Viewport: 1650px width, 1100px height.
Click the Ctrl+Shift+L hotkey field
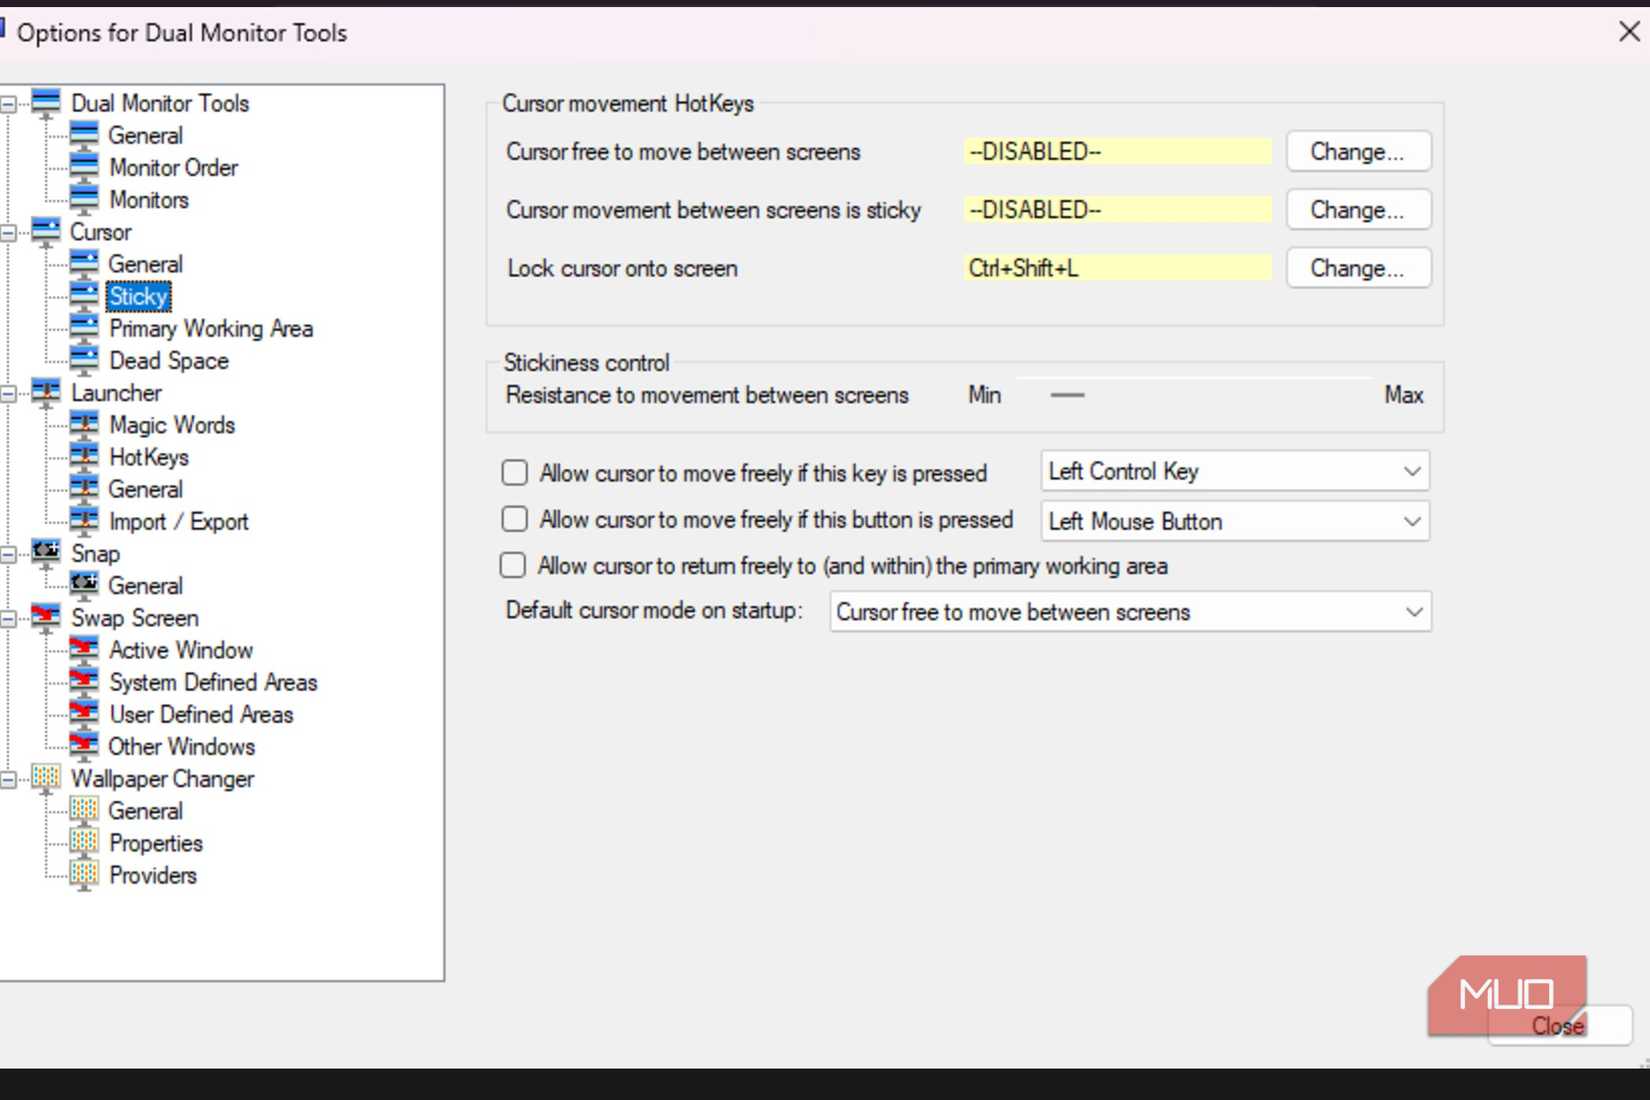(1116, 267)
